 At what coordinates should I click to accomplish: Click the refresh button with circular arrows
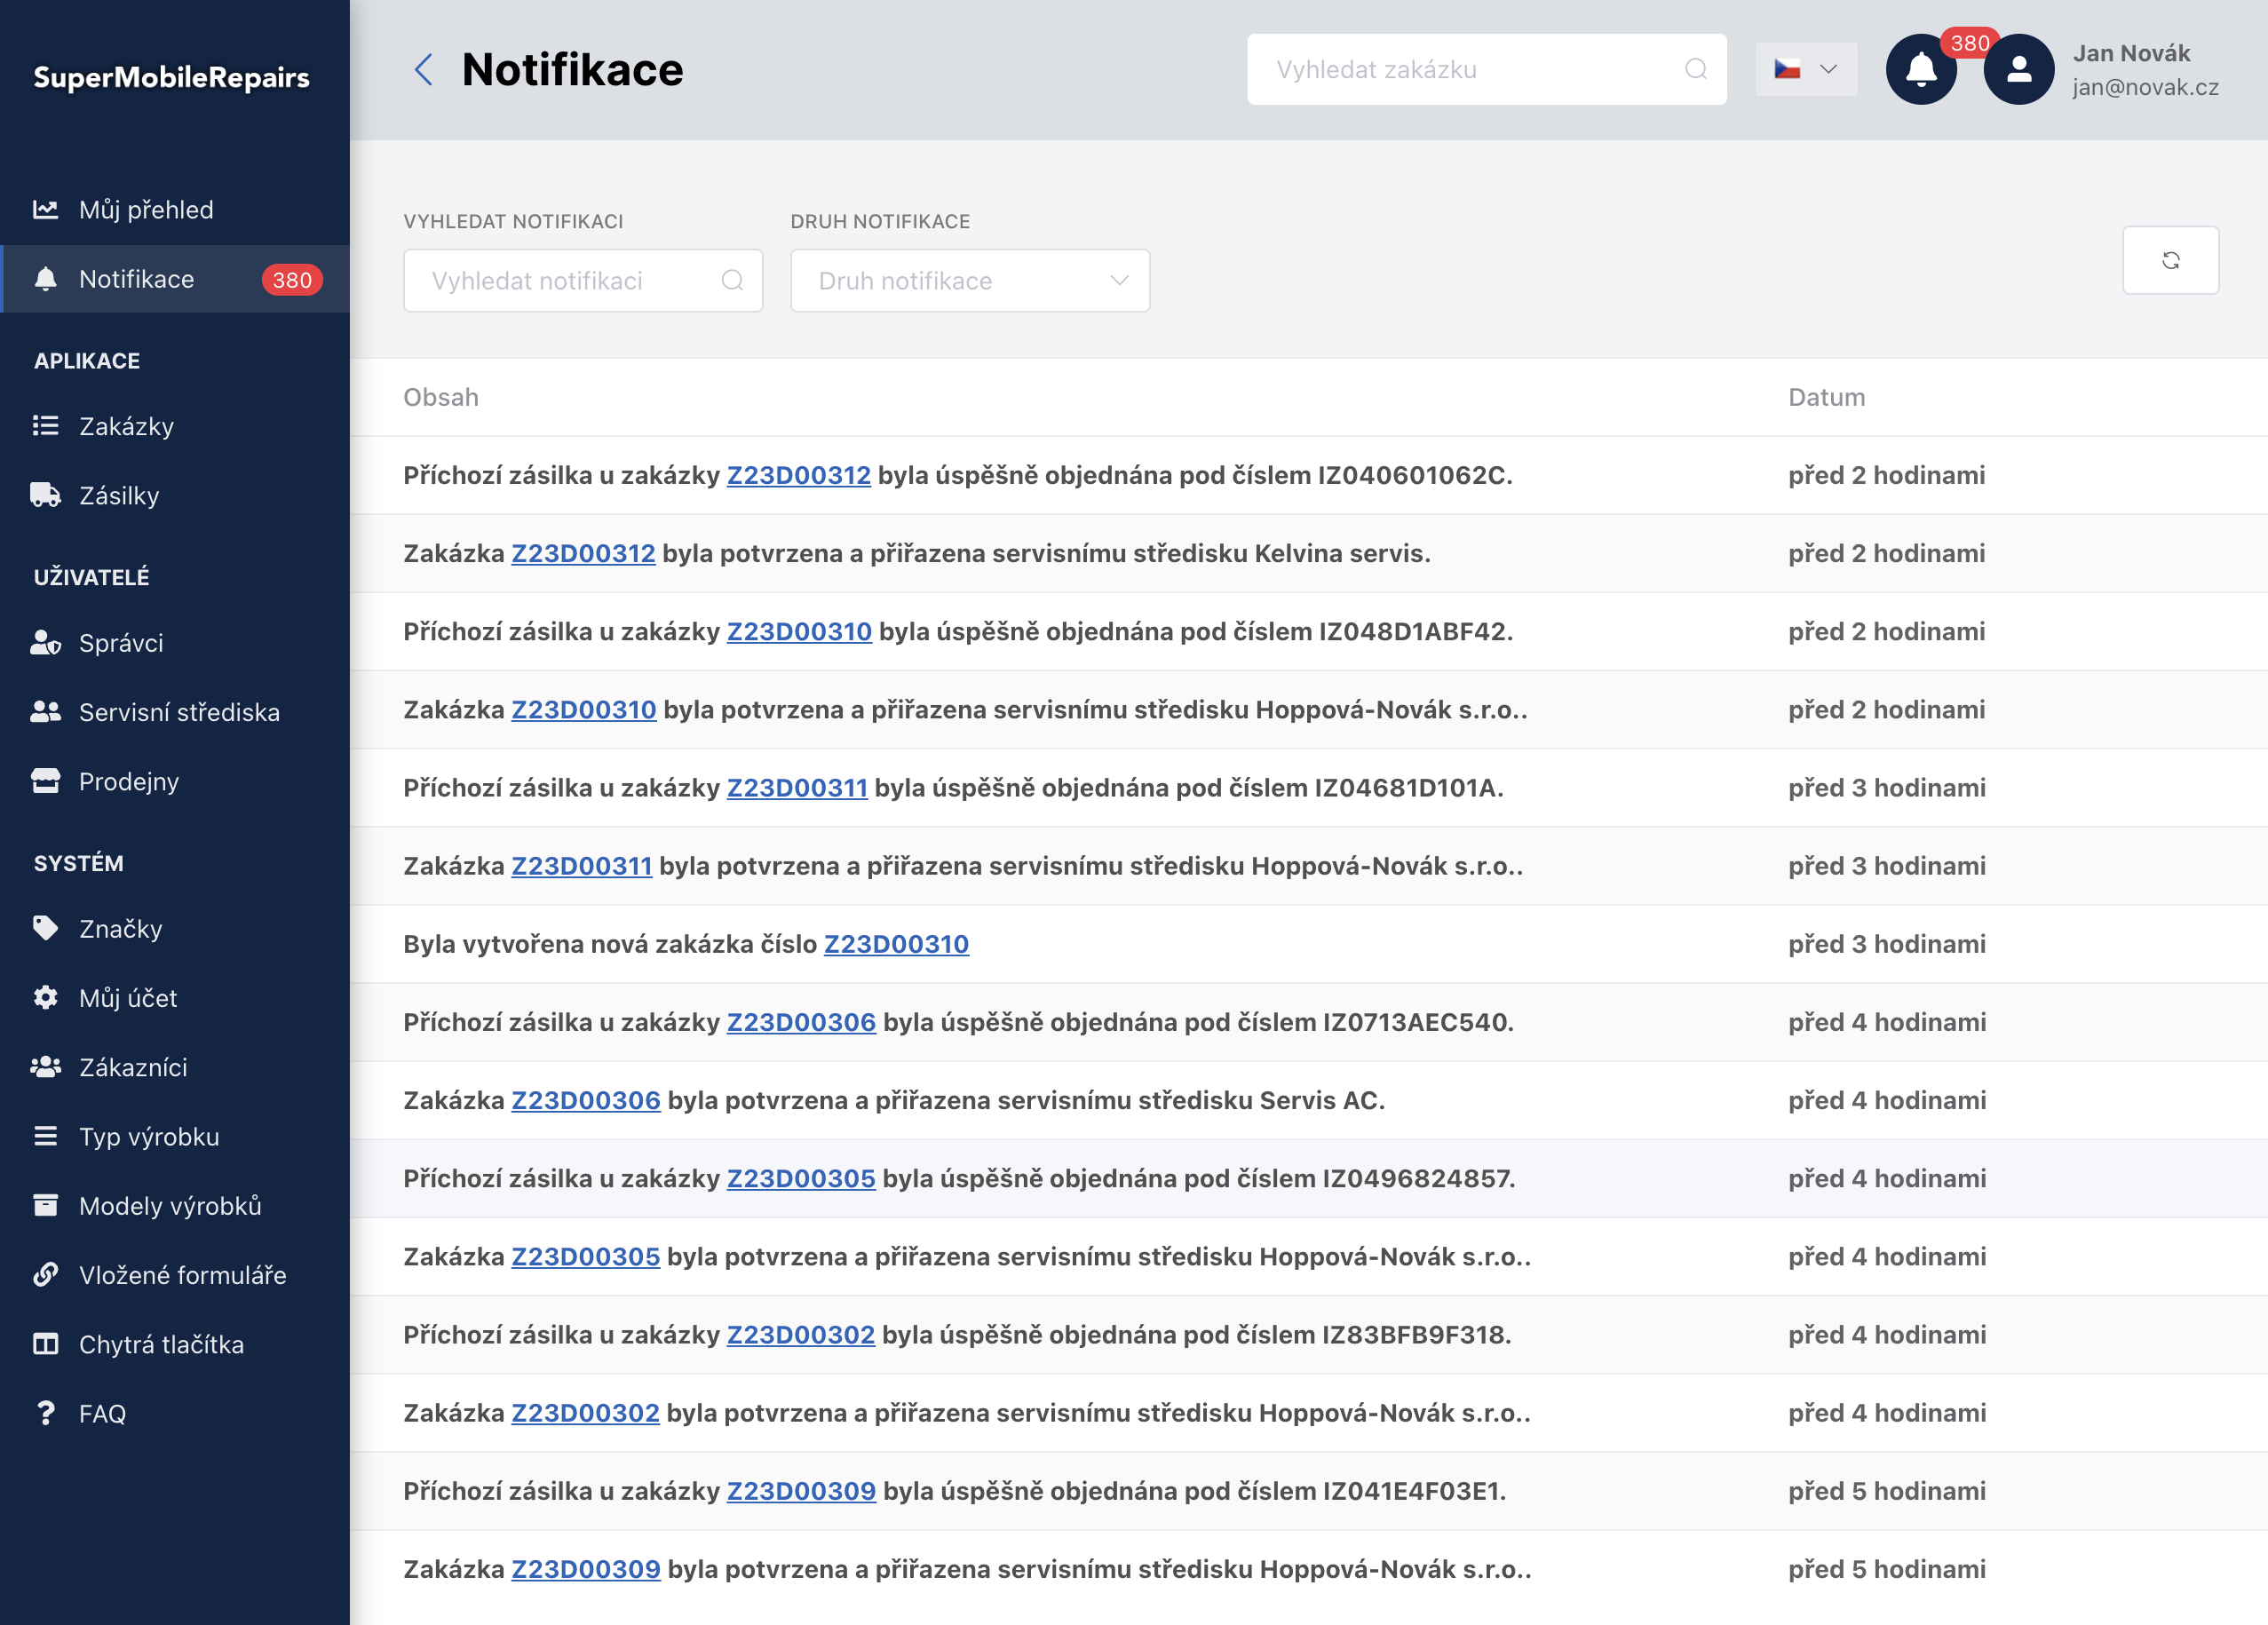pos(2170,260)
